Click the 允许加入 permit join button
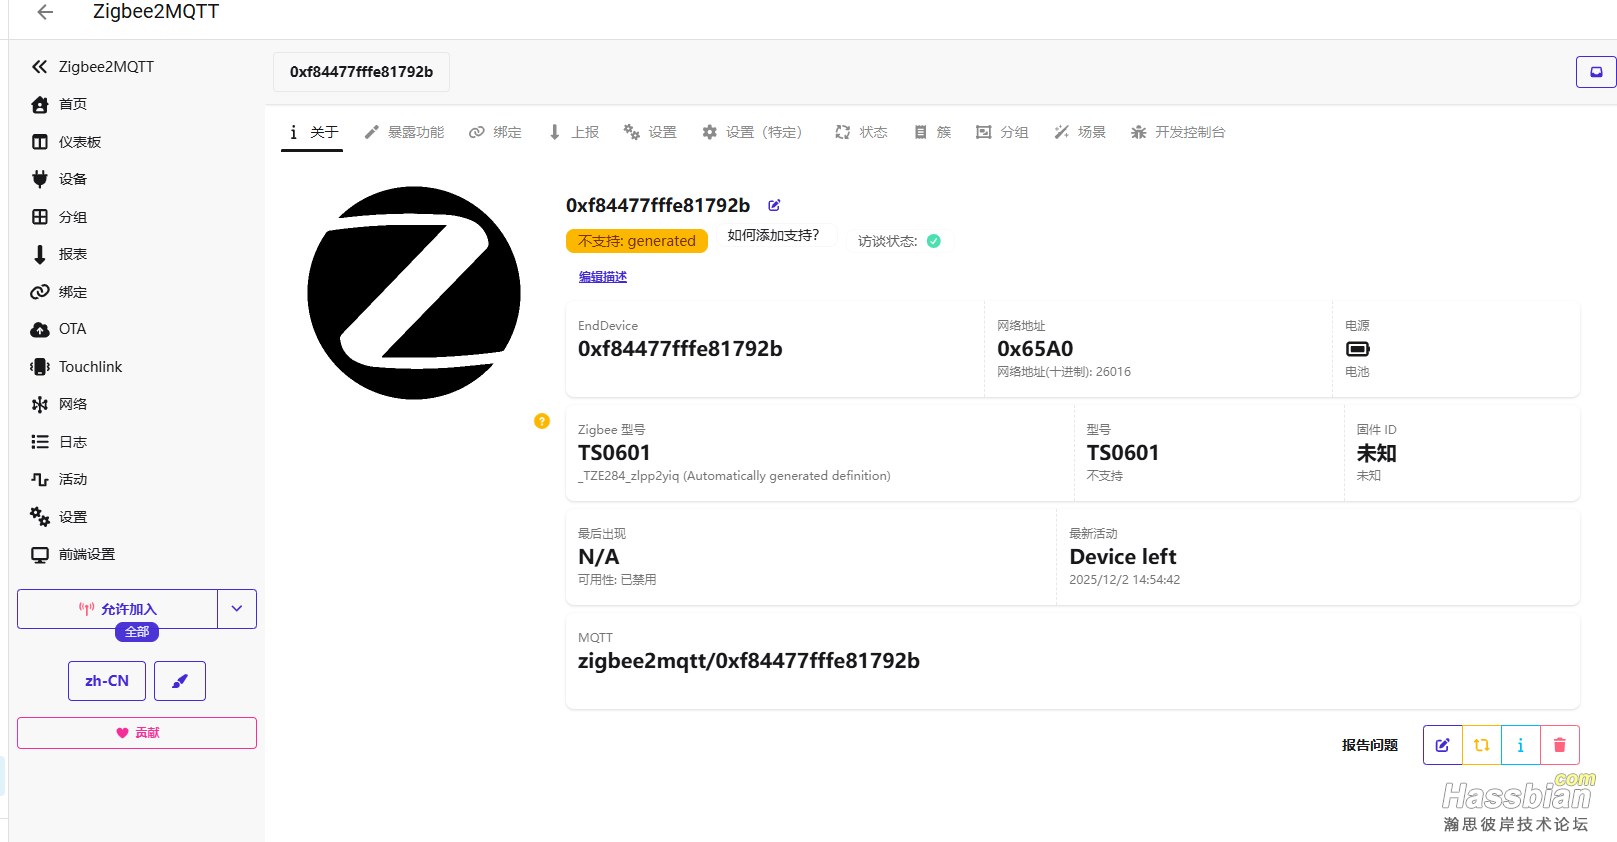This screenshot has height=842, width=1617. point(118,608)
